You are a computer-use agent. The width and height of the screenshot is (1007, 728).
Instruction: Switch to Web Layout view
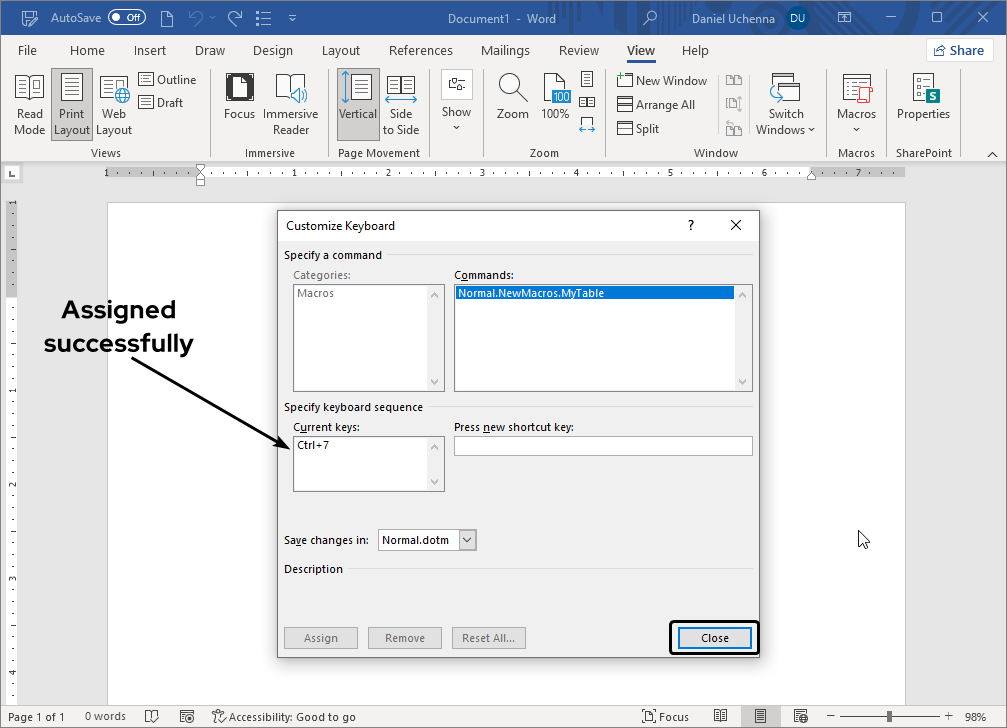click(114, 90)
